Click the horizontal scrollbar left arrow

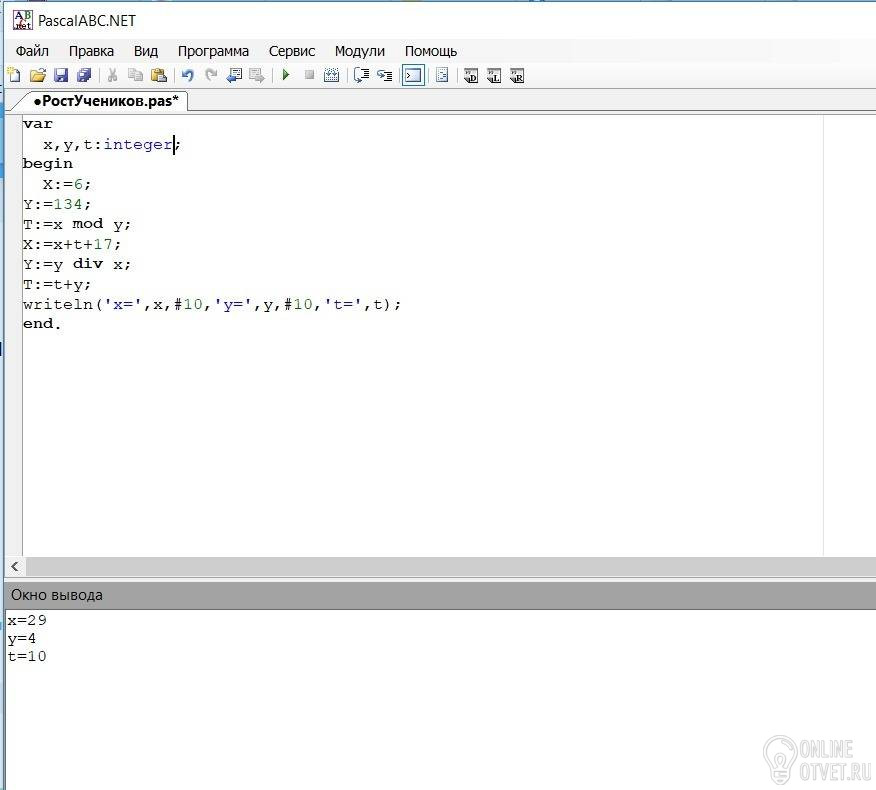(12, 566)
